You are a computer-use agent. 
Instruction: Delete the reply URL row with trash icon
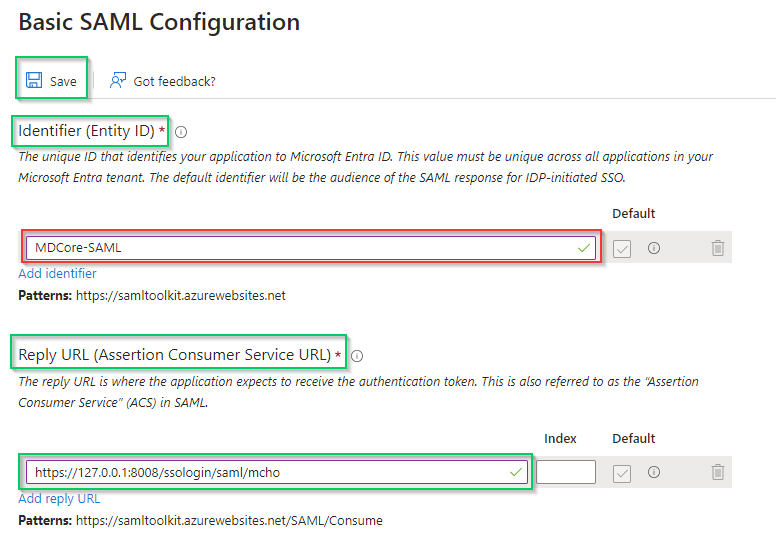718,472
